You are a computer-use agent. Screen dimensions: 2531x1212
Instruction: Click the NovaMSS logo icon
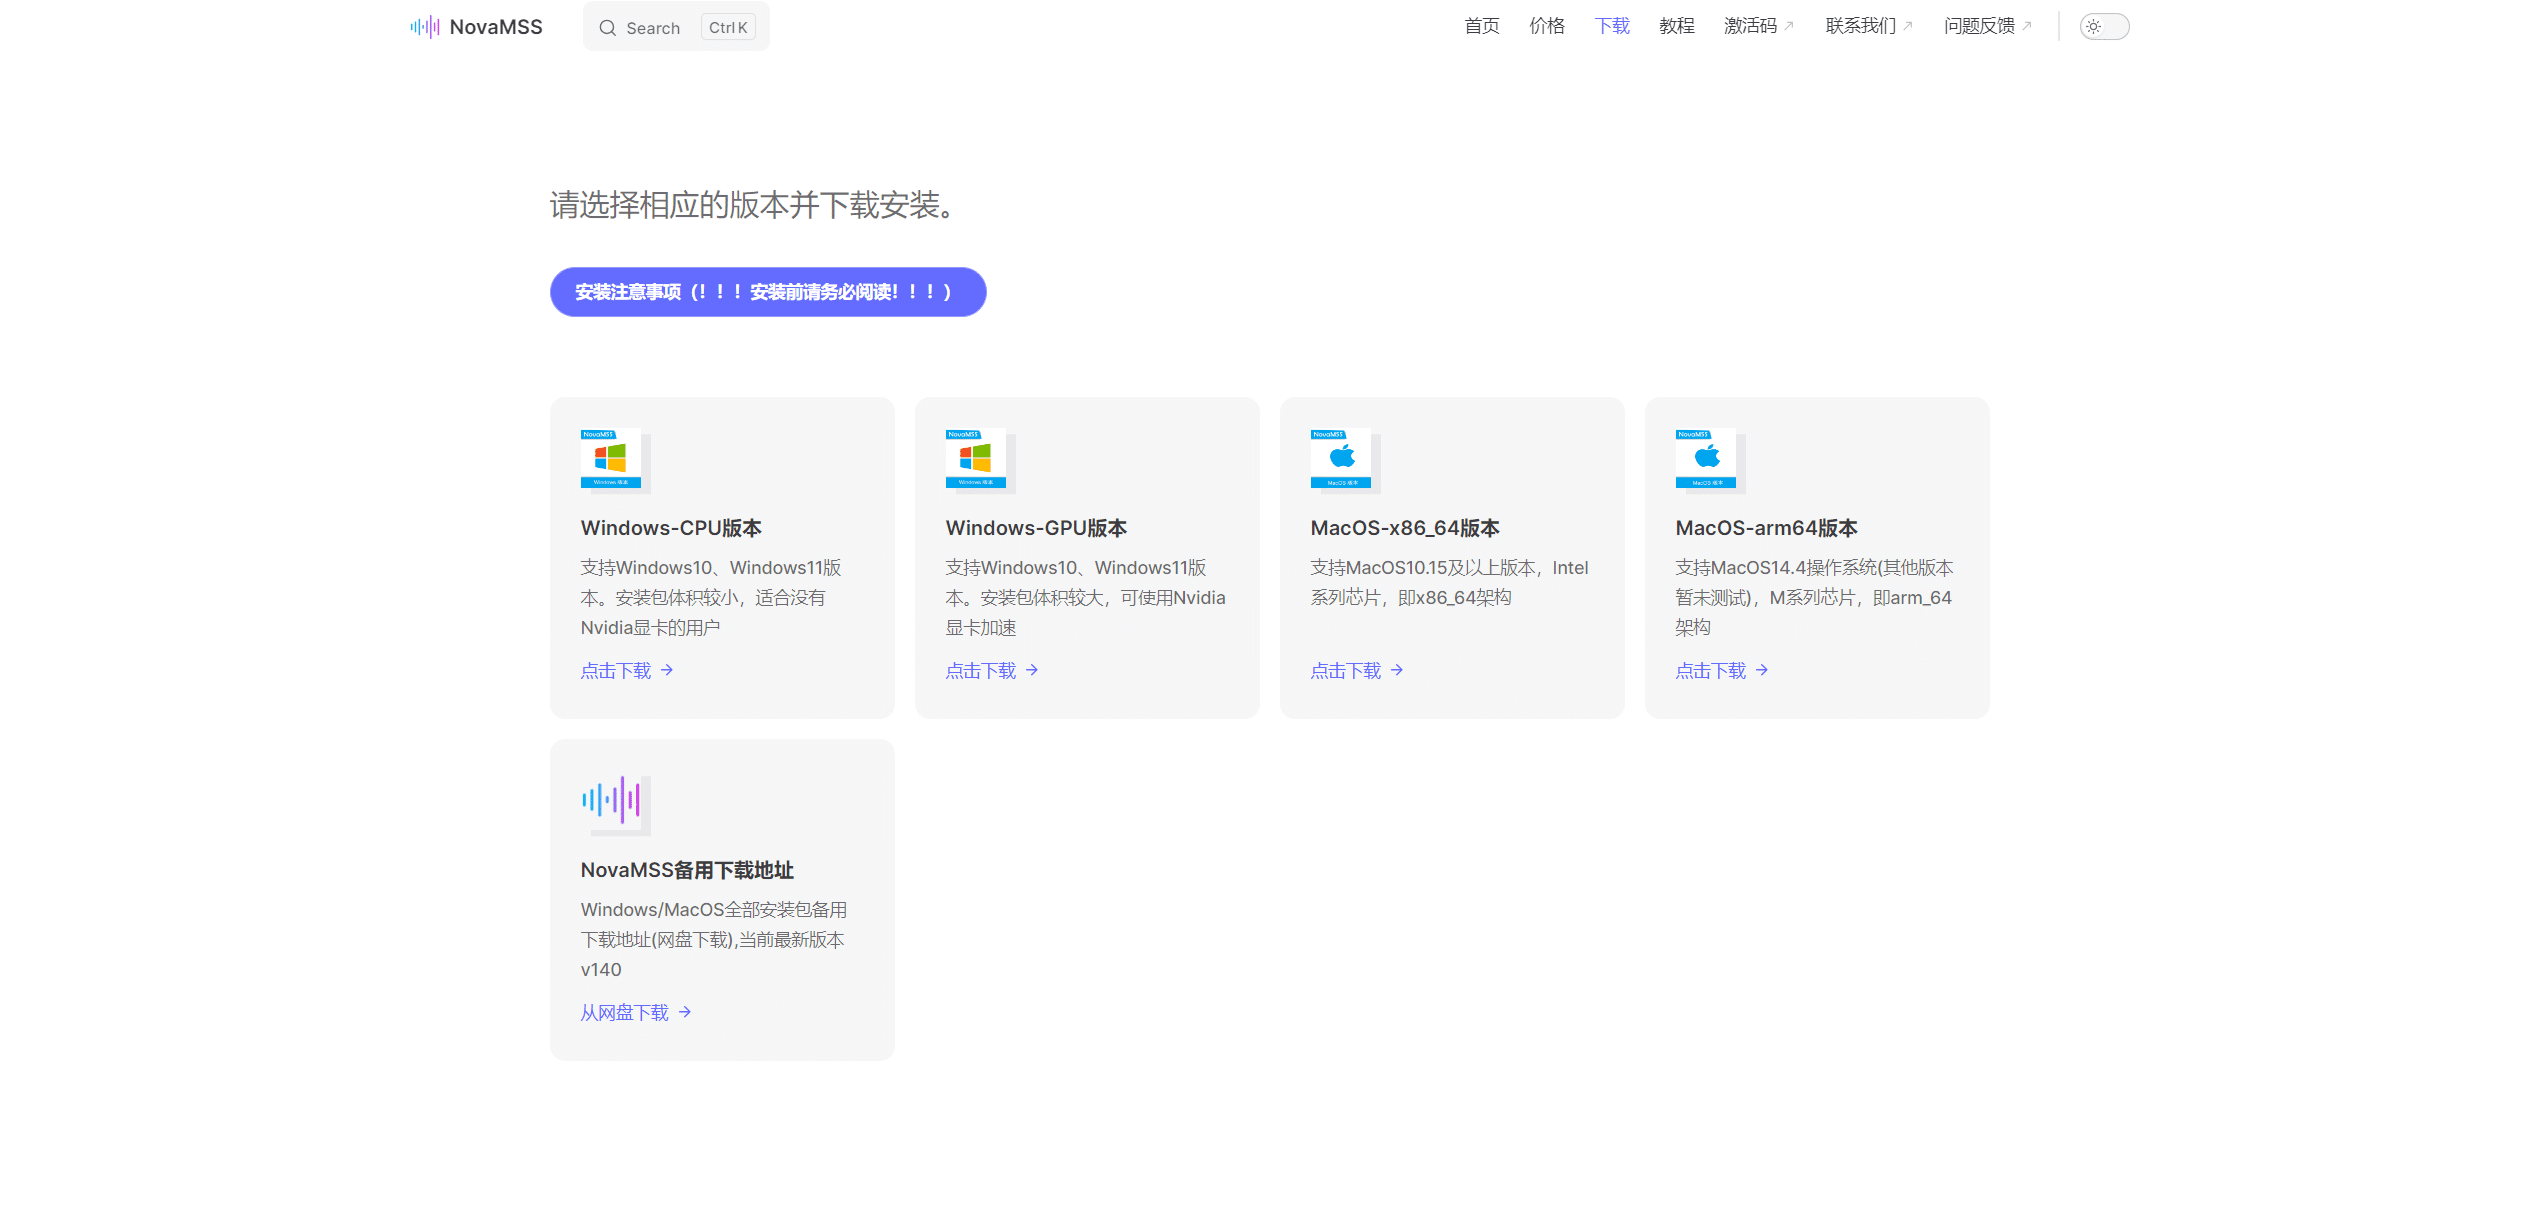click(424, 26)
